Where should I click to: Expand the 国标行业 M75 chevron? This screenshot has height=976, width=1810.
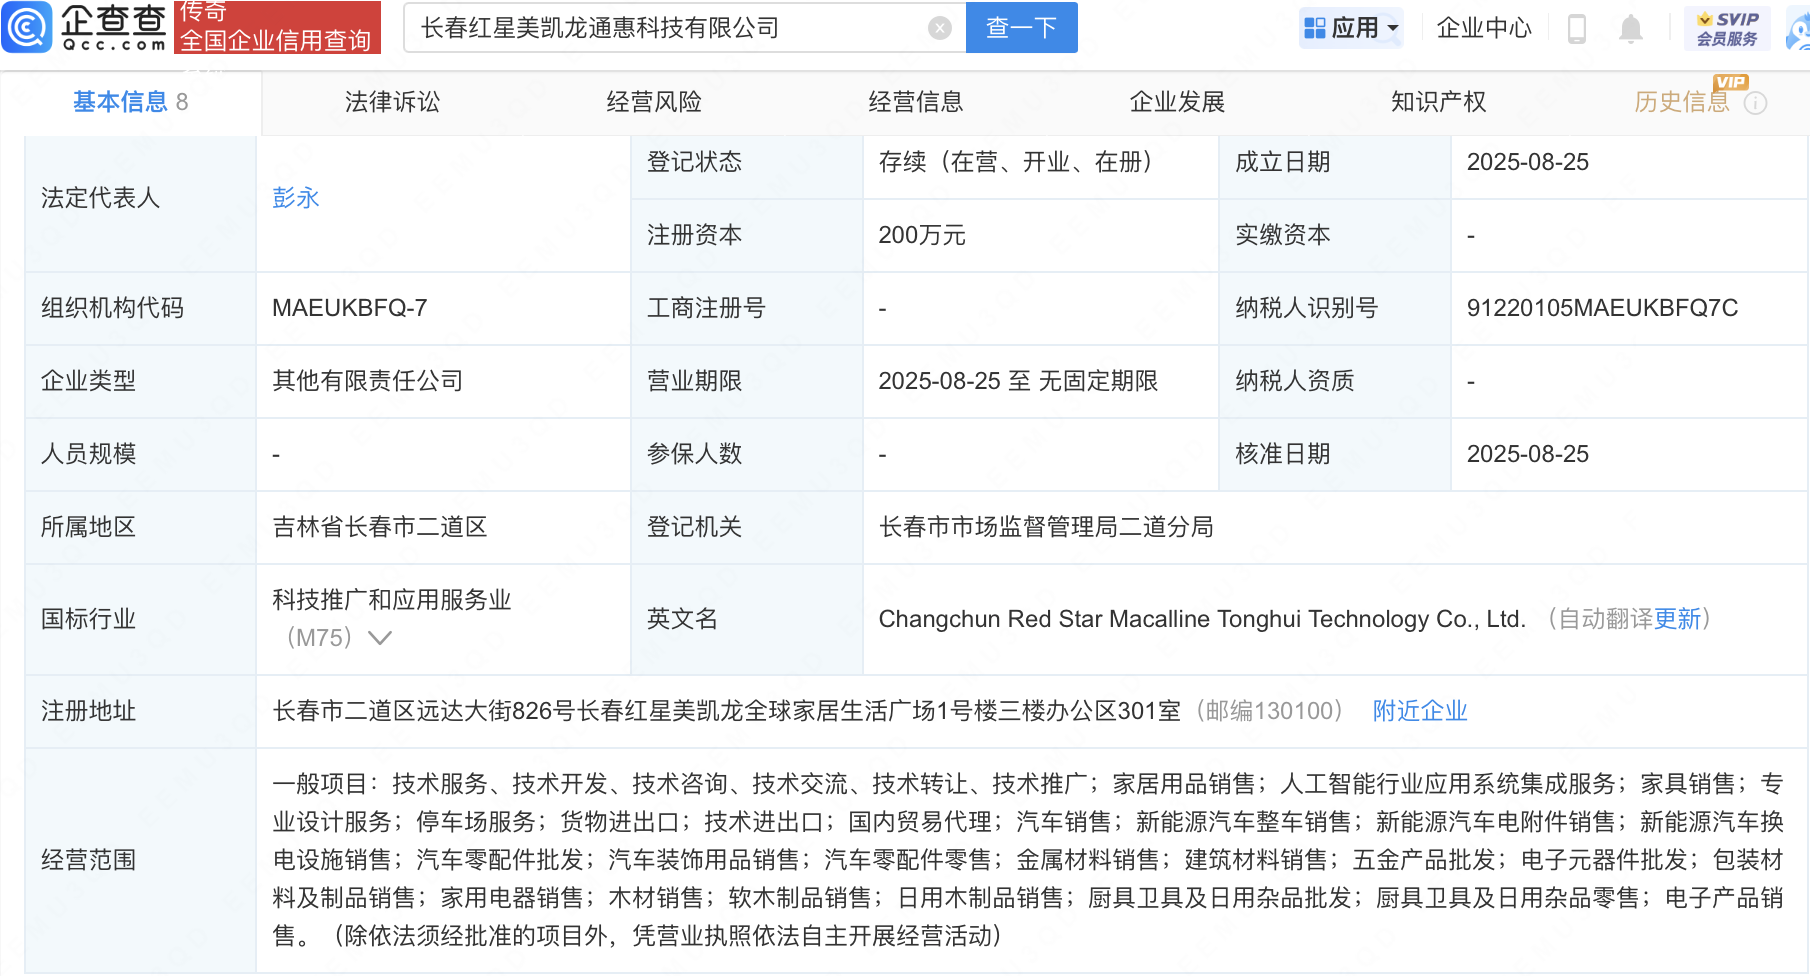coord(380,638)
